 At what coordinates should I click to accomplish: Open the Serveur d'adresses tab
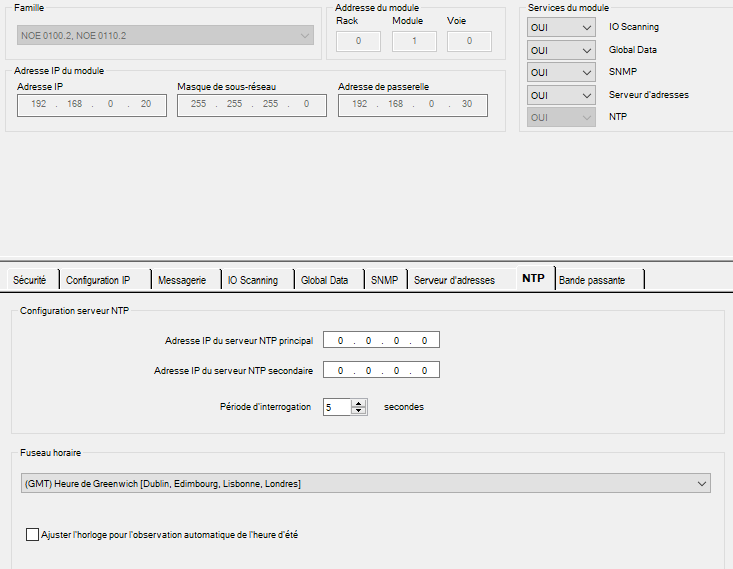click(x=455, y=280)
